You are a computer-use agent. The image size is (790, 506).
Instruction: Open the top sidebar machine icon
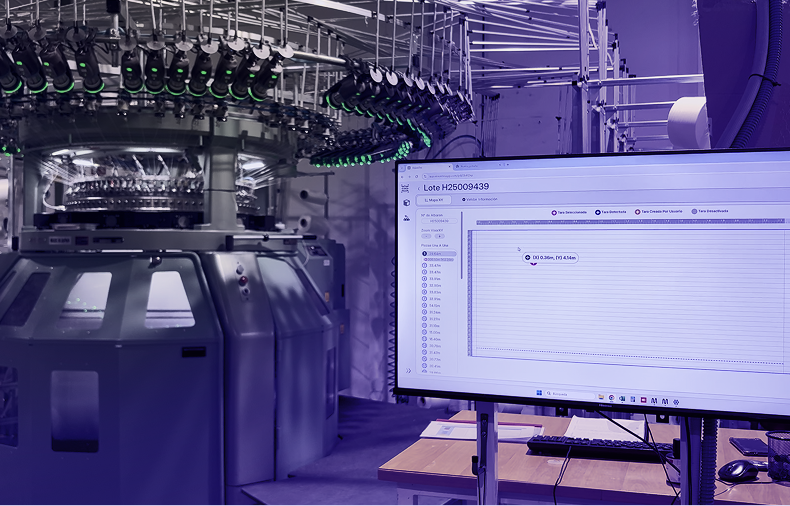coord(405,187)
